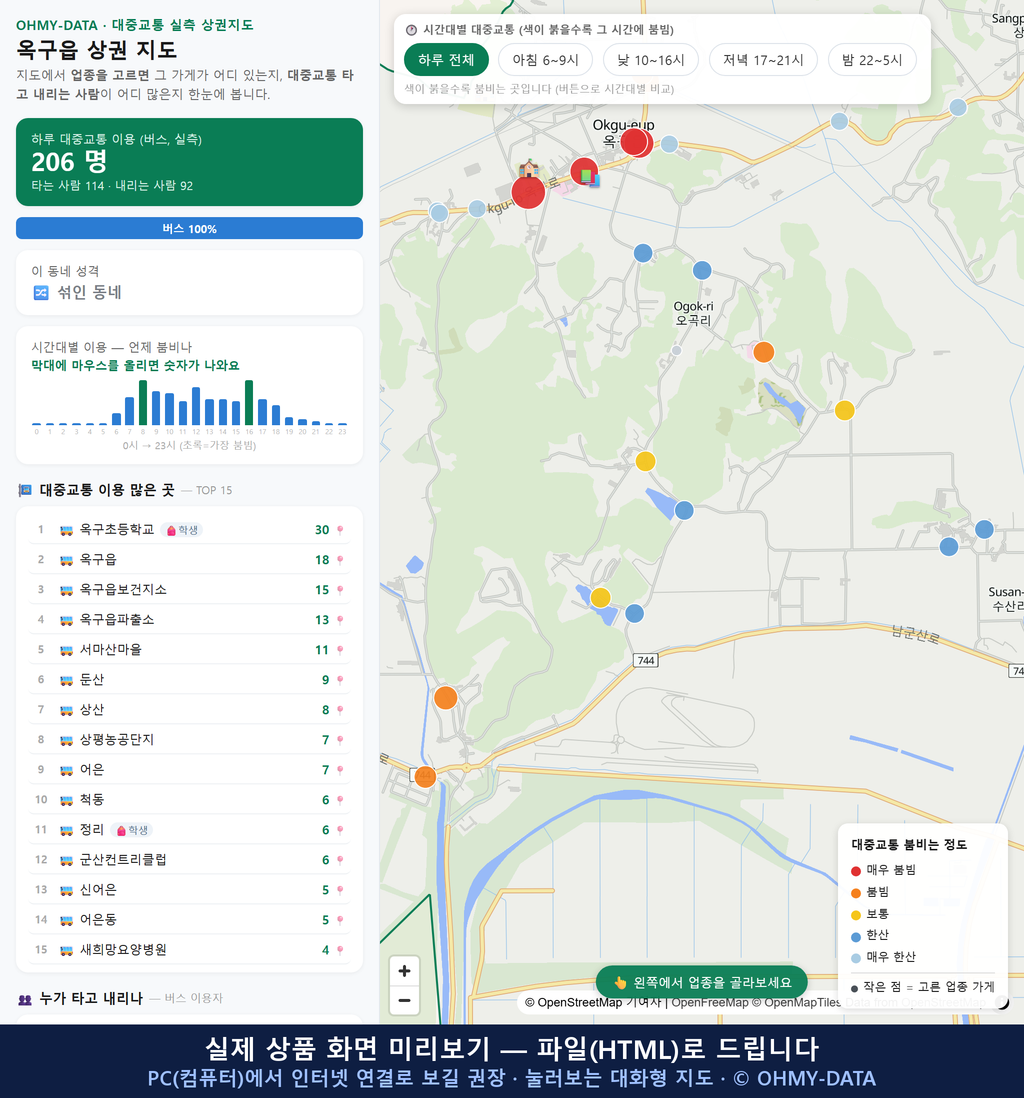Click the yellow 보통 legend swatch
Screen dimensions: 1024x1098
pos(855,915)
